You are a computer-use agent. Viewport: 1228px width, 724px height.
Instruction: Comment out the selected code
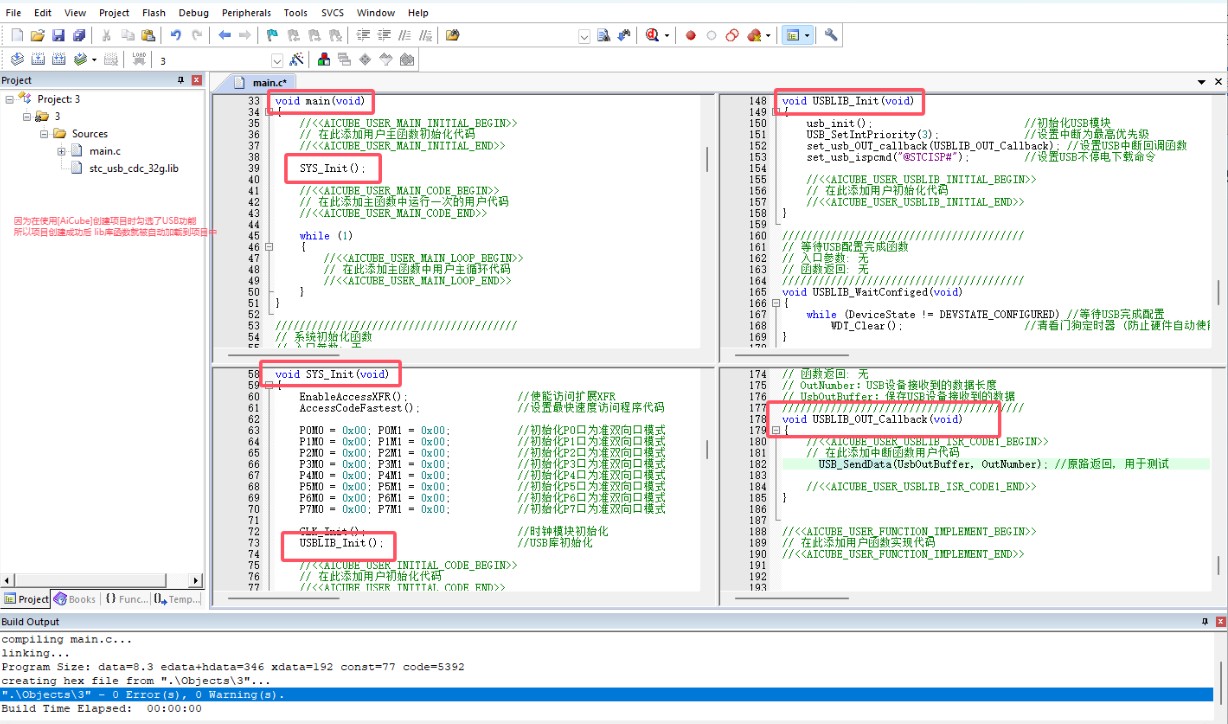click(x=404, y=35)
